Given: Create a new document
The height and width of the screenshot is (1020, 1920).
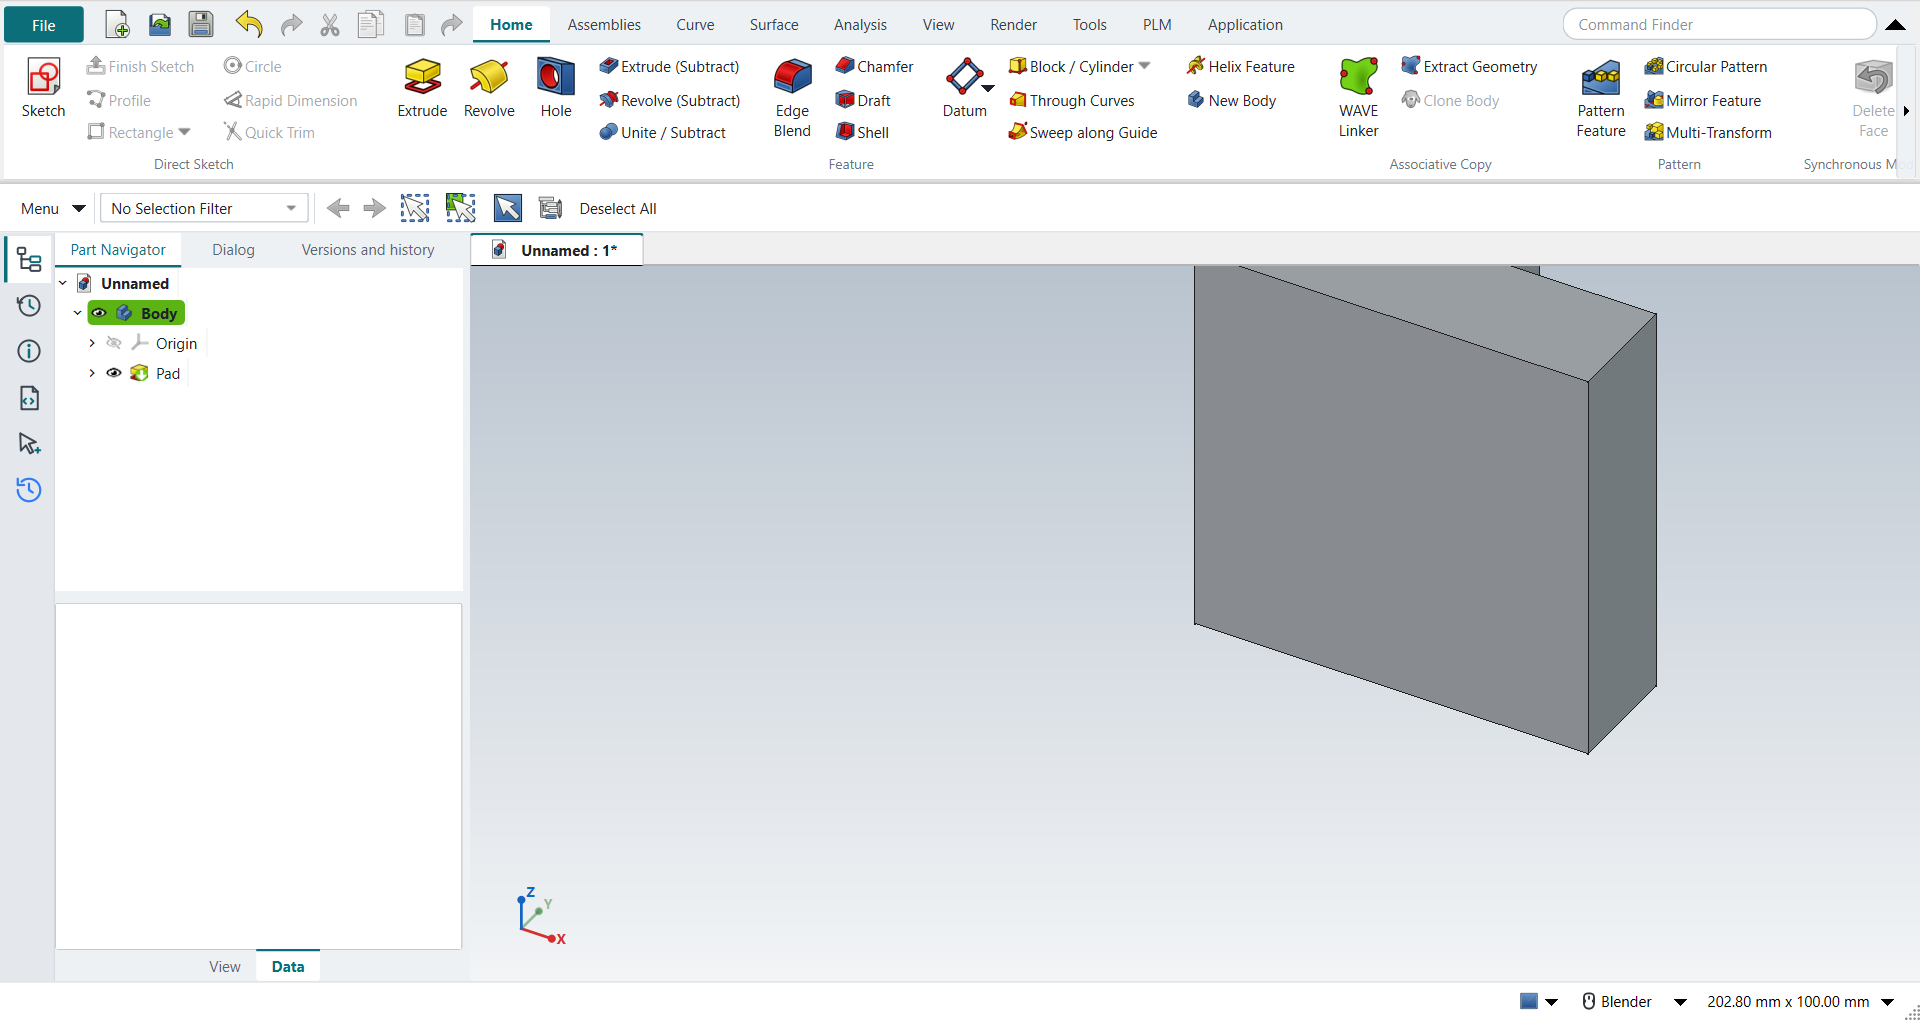Looking at the screenshot, I should pyautogui.click(x=117, y=24).
